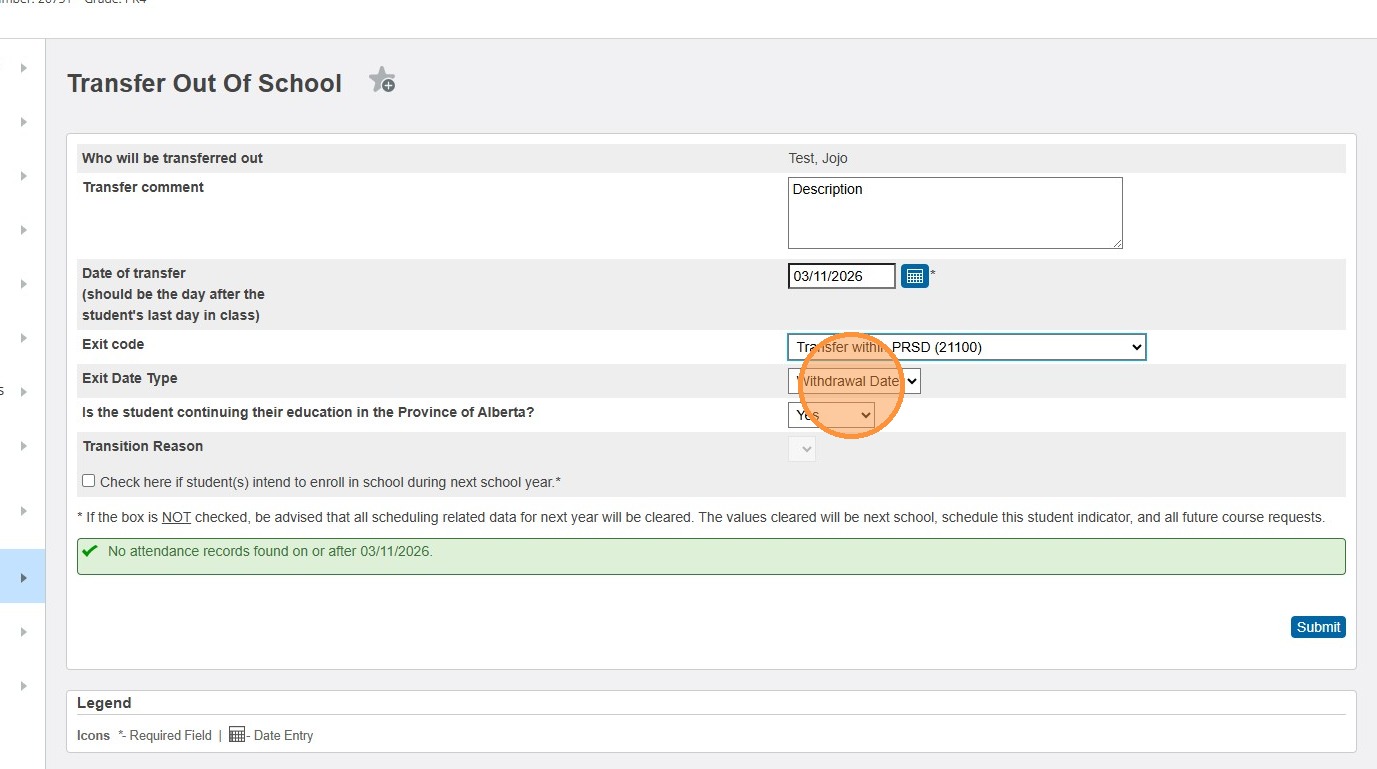Open the calendar date picker icon
The width and height of the screenshot is (1377, 769).
914,276
